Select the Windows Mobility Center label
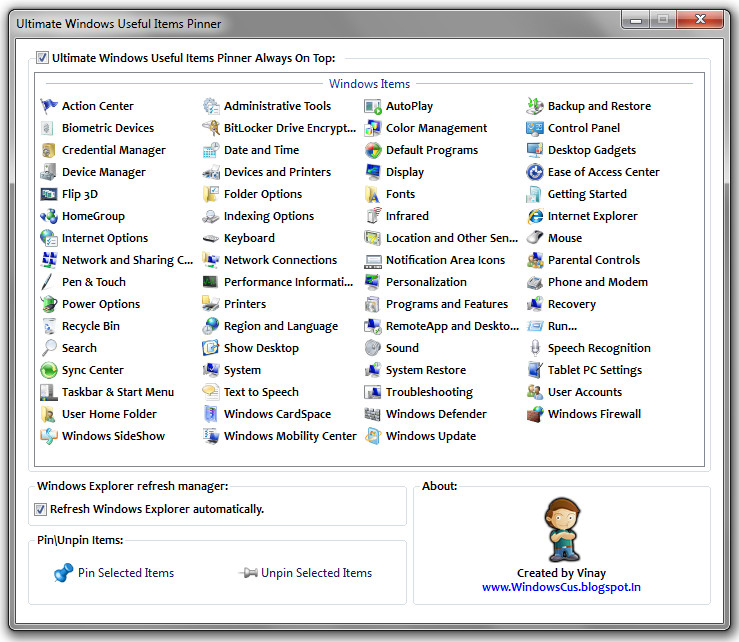This screenshot has height=642, width=739. 290,436
